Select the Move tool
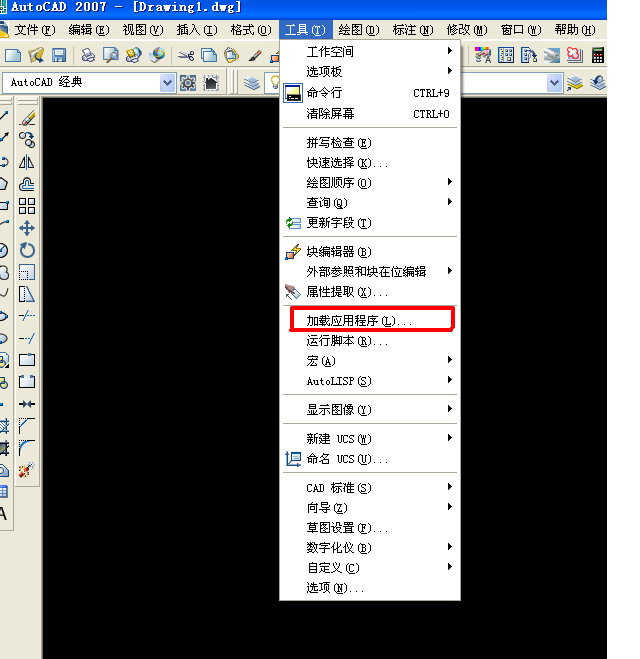Viewport: 640px width, 659px height. pyautogui.click(x=27, y=228)
